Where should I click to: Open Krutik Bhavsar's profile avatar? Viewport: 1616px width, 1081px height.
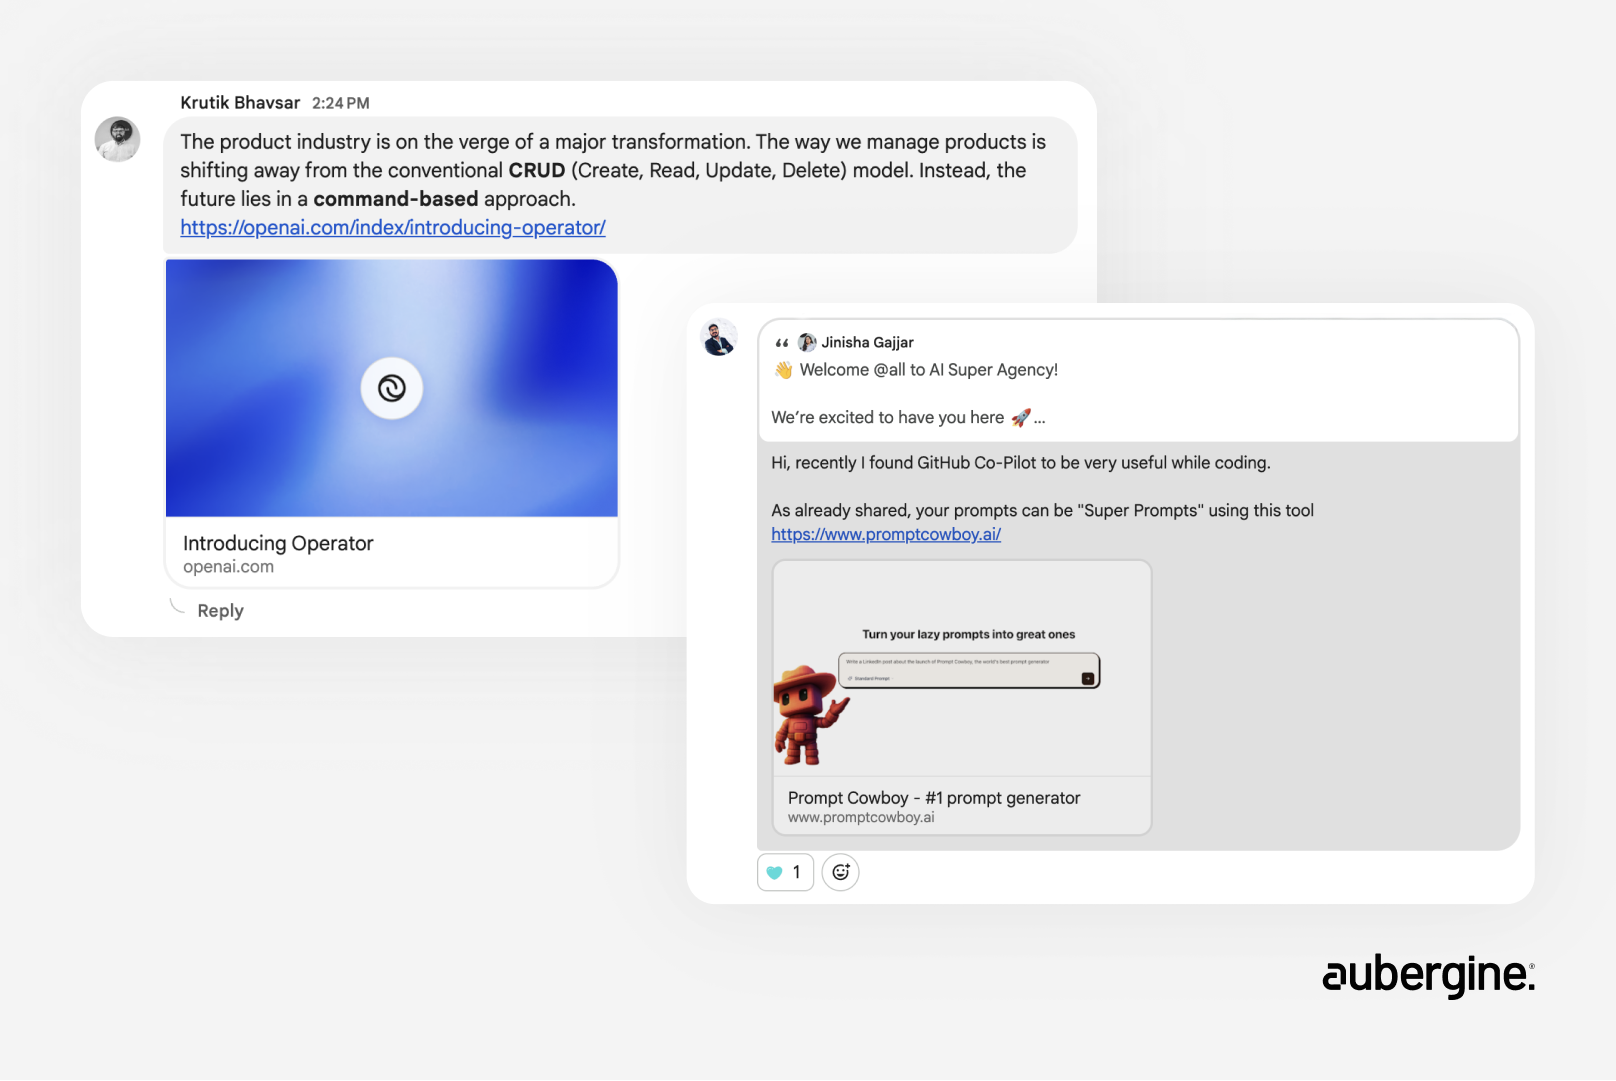117,139
